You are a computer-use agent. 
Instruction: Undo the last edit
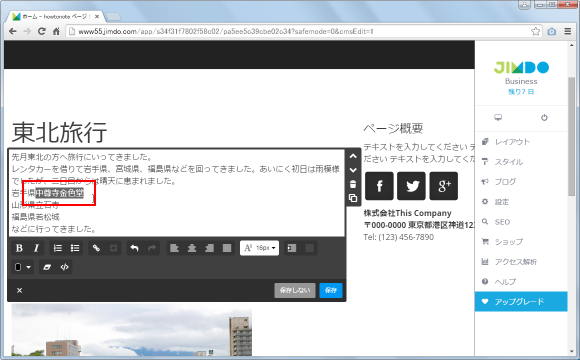pos(135,248)
